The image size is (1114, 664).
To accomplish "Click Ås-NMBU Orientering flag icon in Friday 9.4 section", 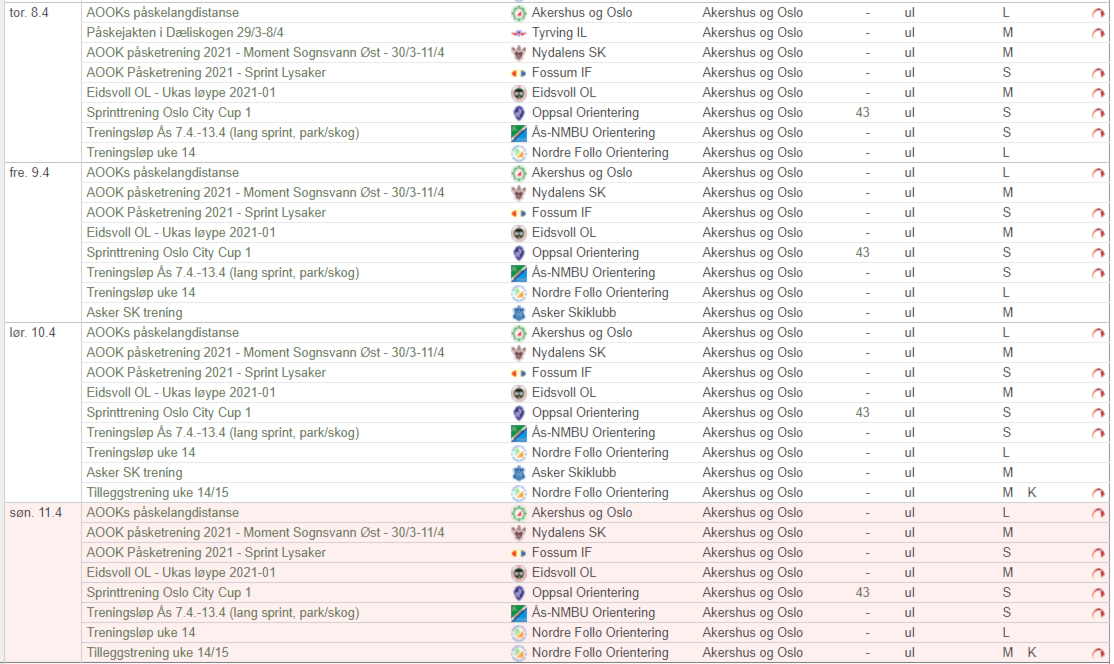I will pyautogui.click(x=518, y=273).
